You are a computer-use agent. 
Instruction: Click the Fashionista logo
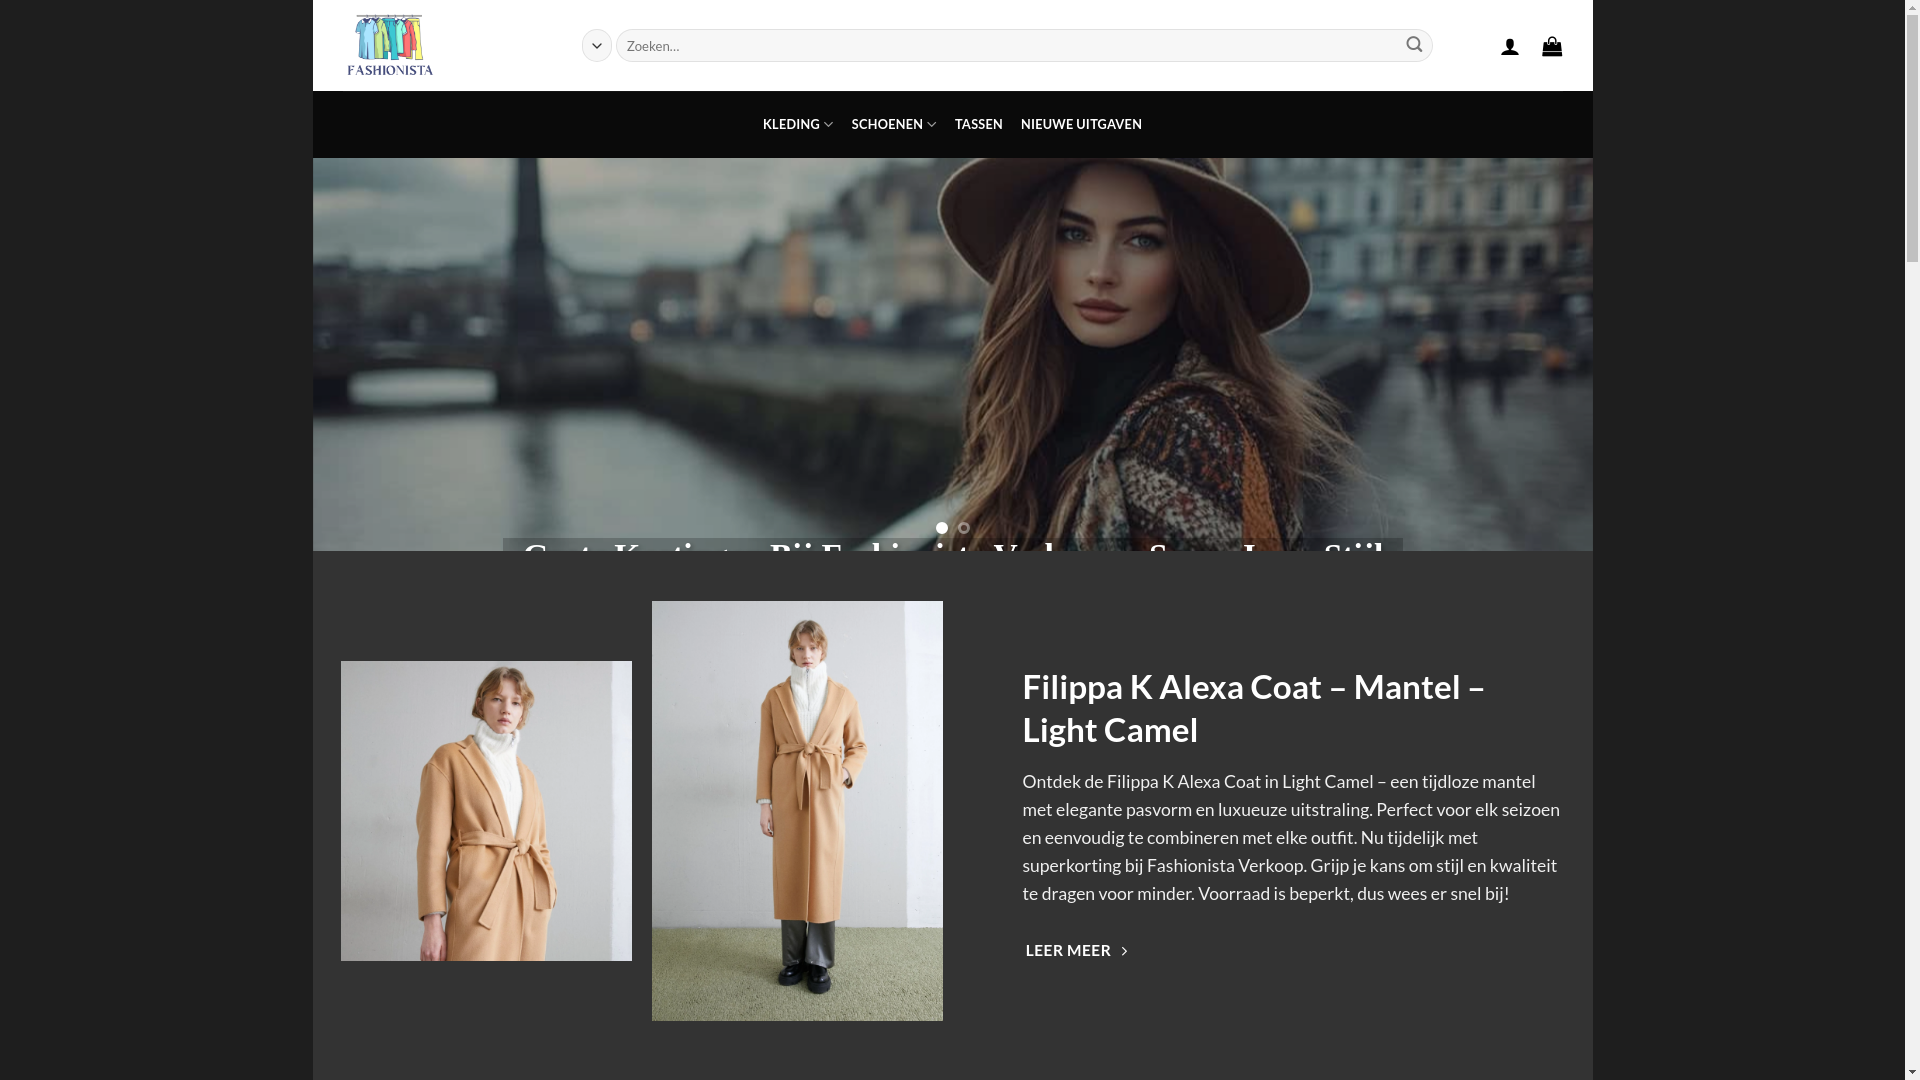(390, 45)
